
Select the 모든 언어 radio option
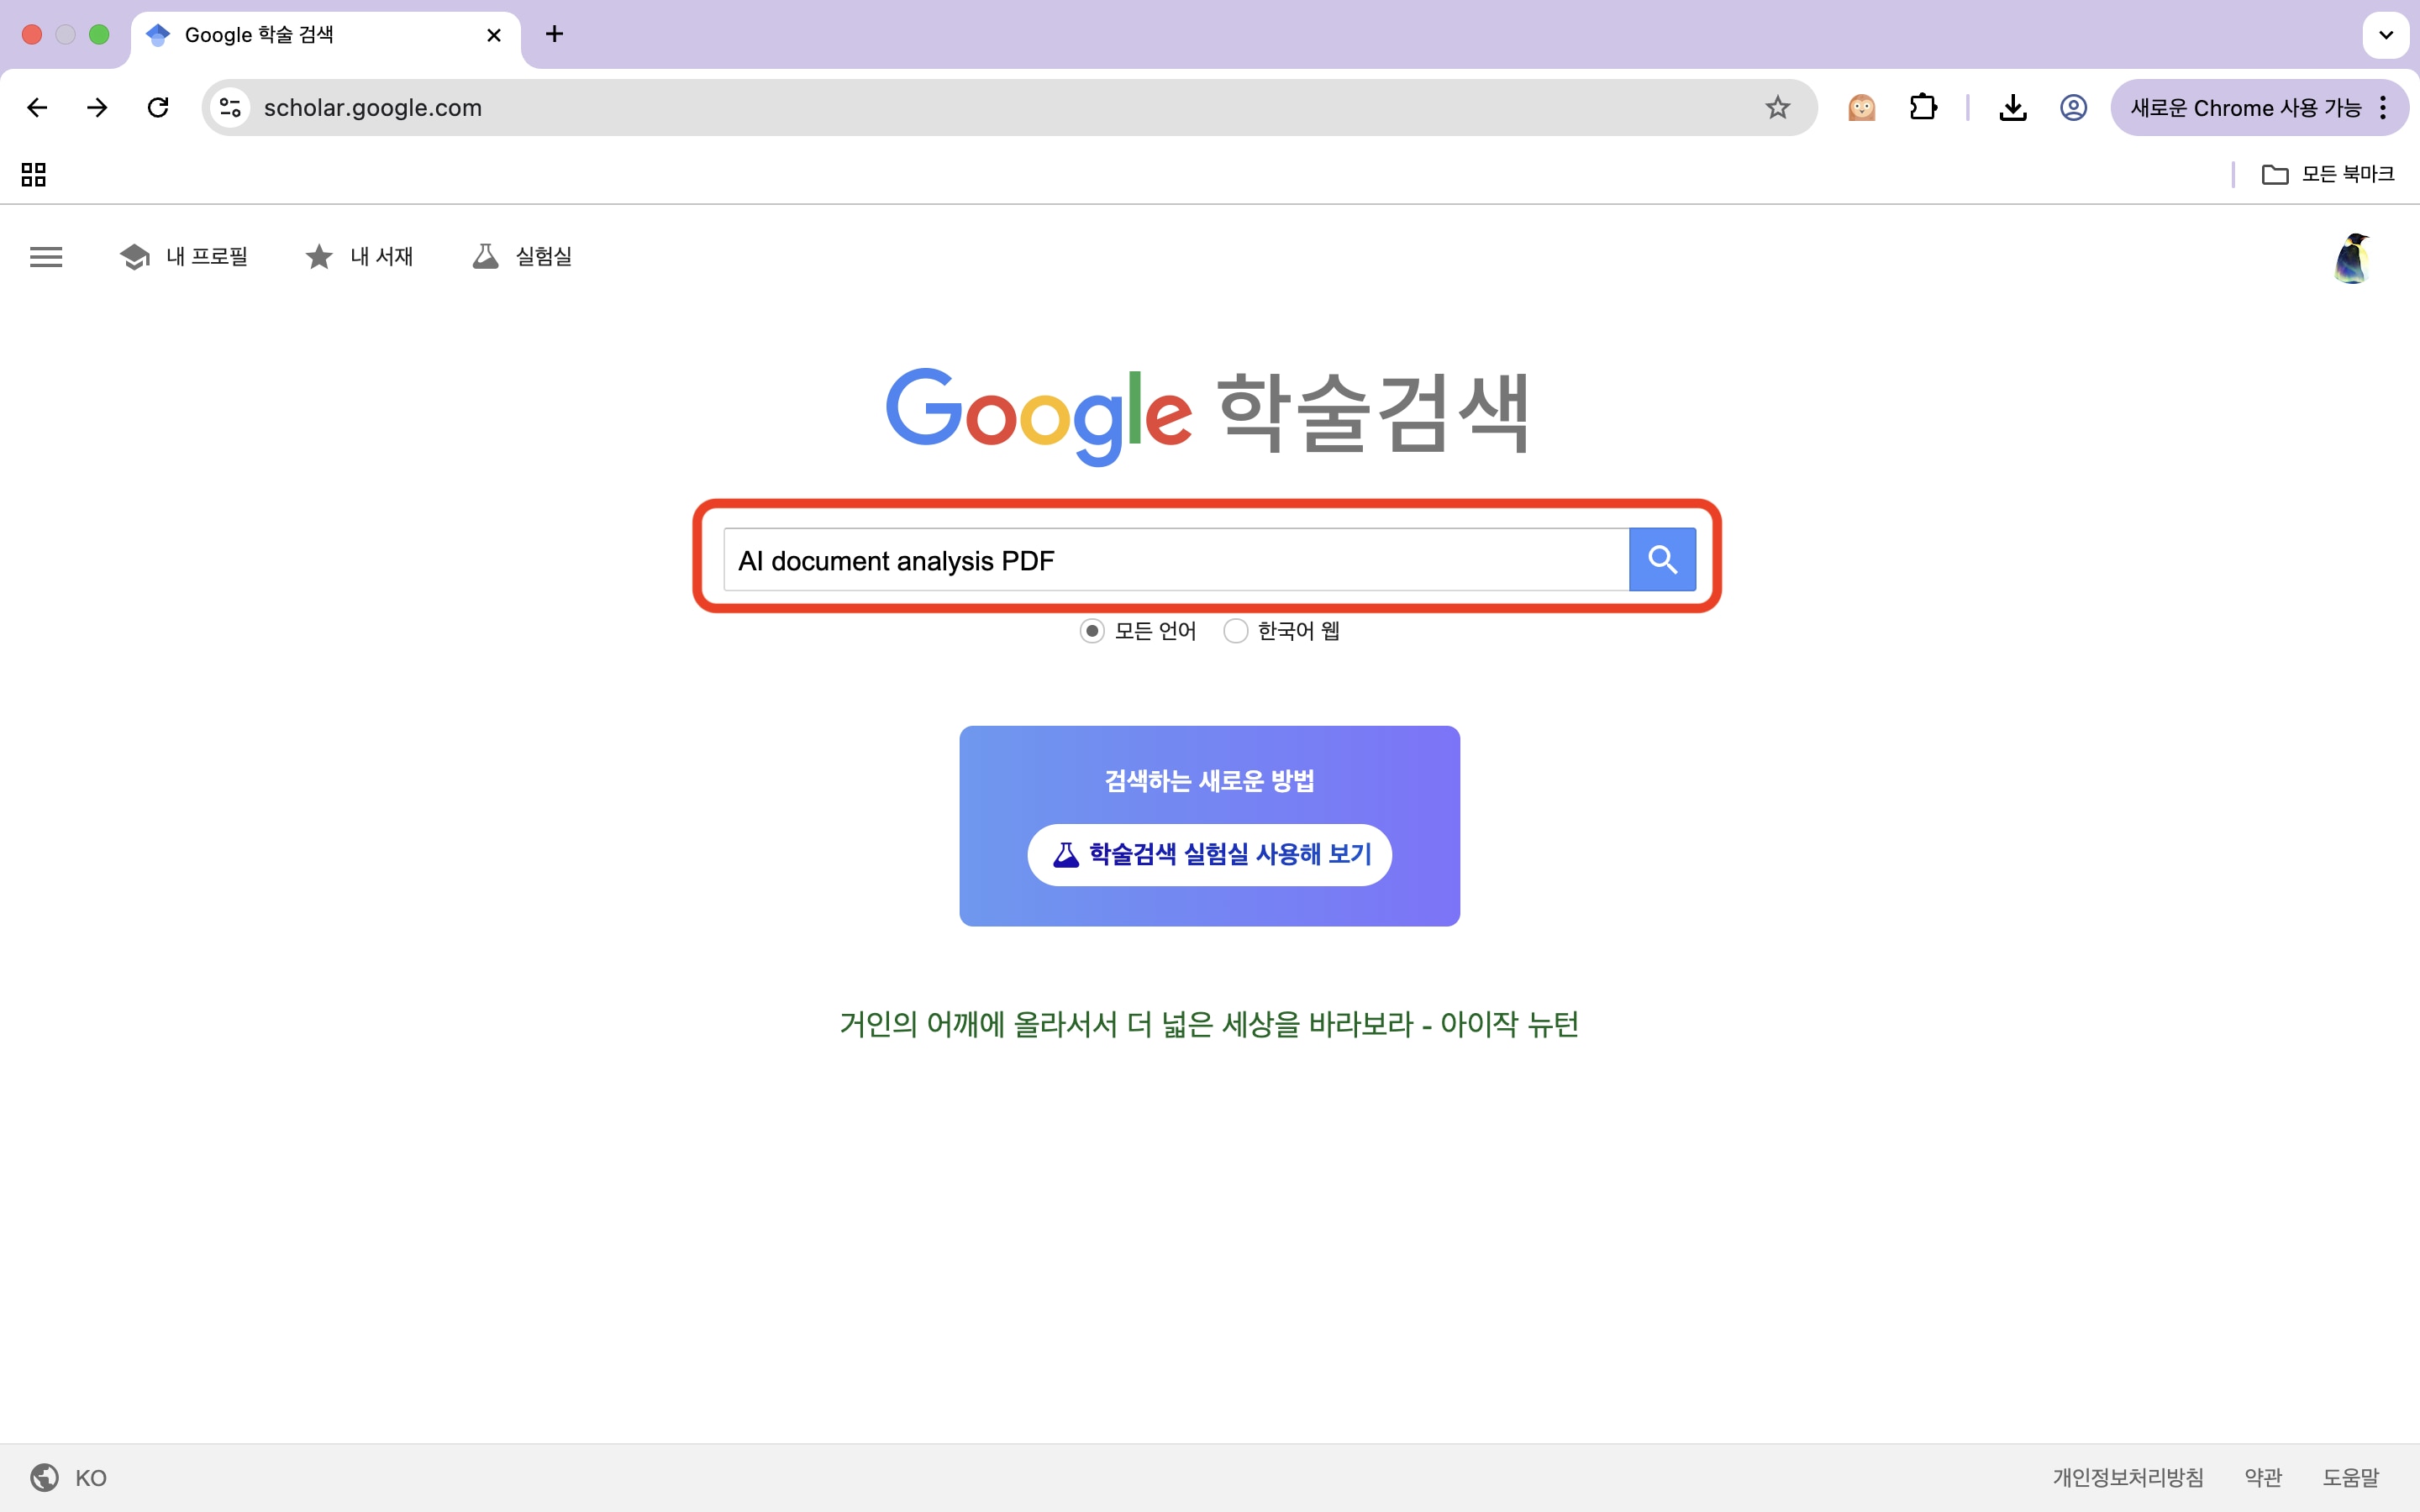pos(1091,631)
